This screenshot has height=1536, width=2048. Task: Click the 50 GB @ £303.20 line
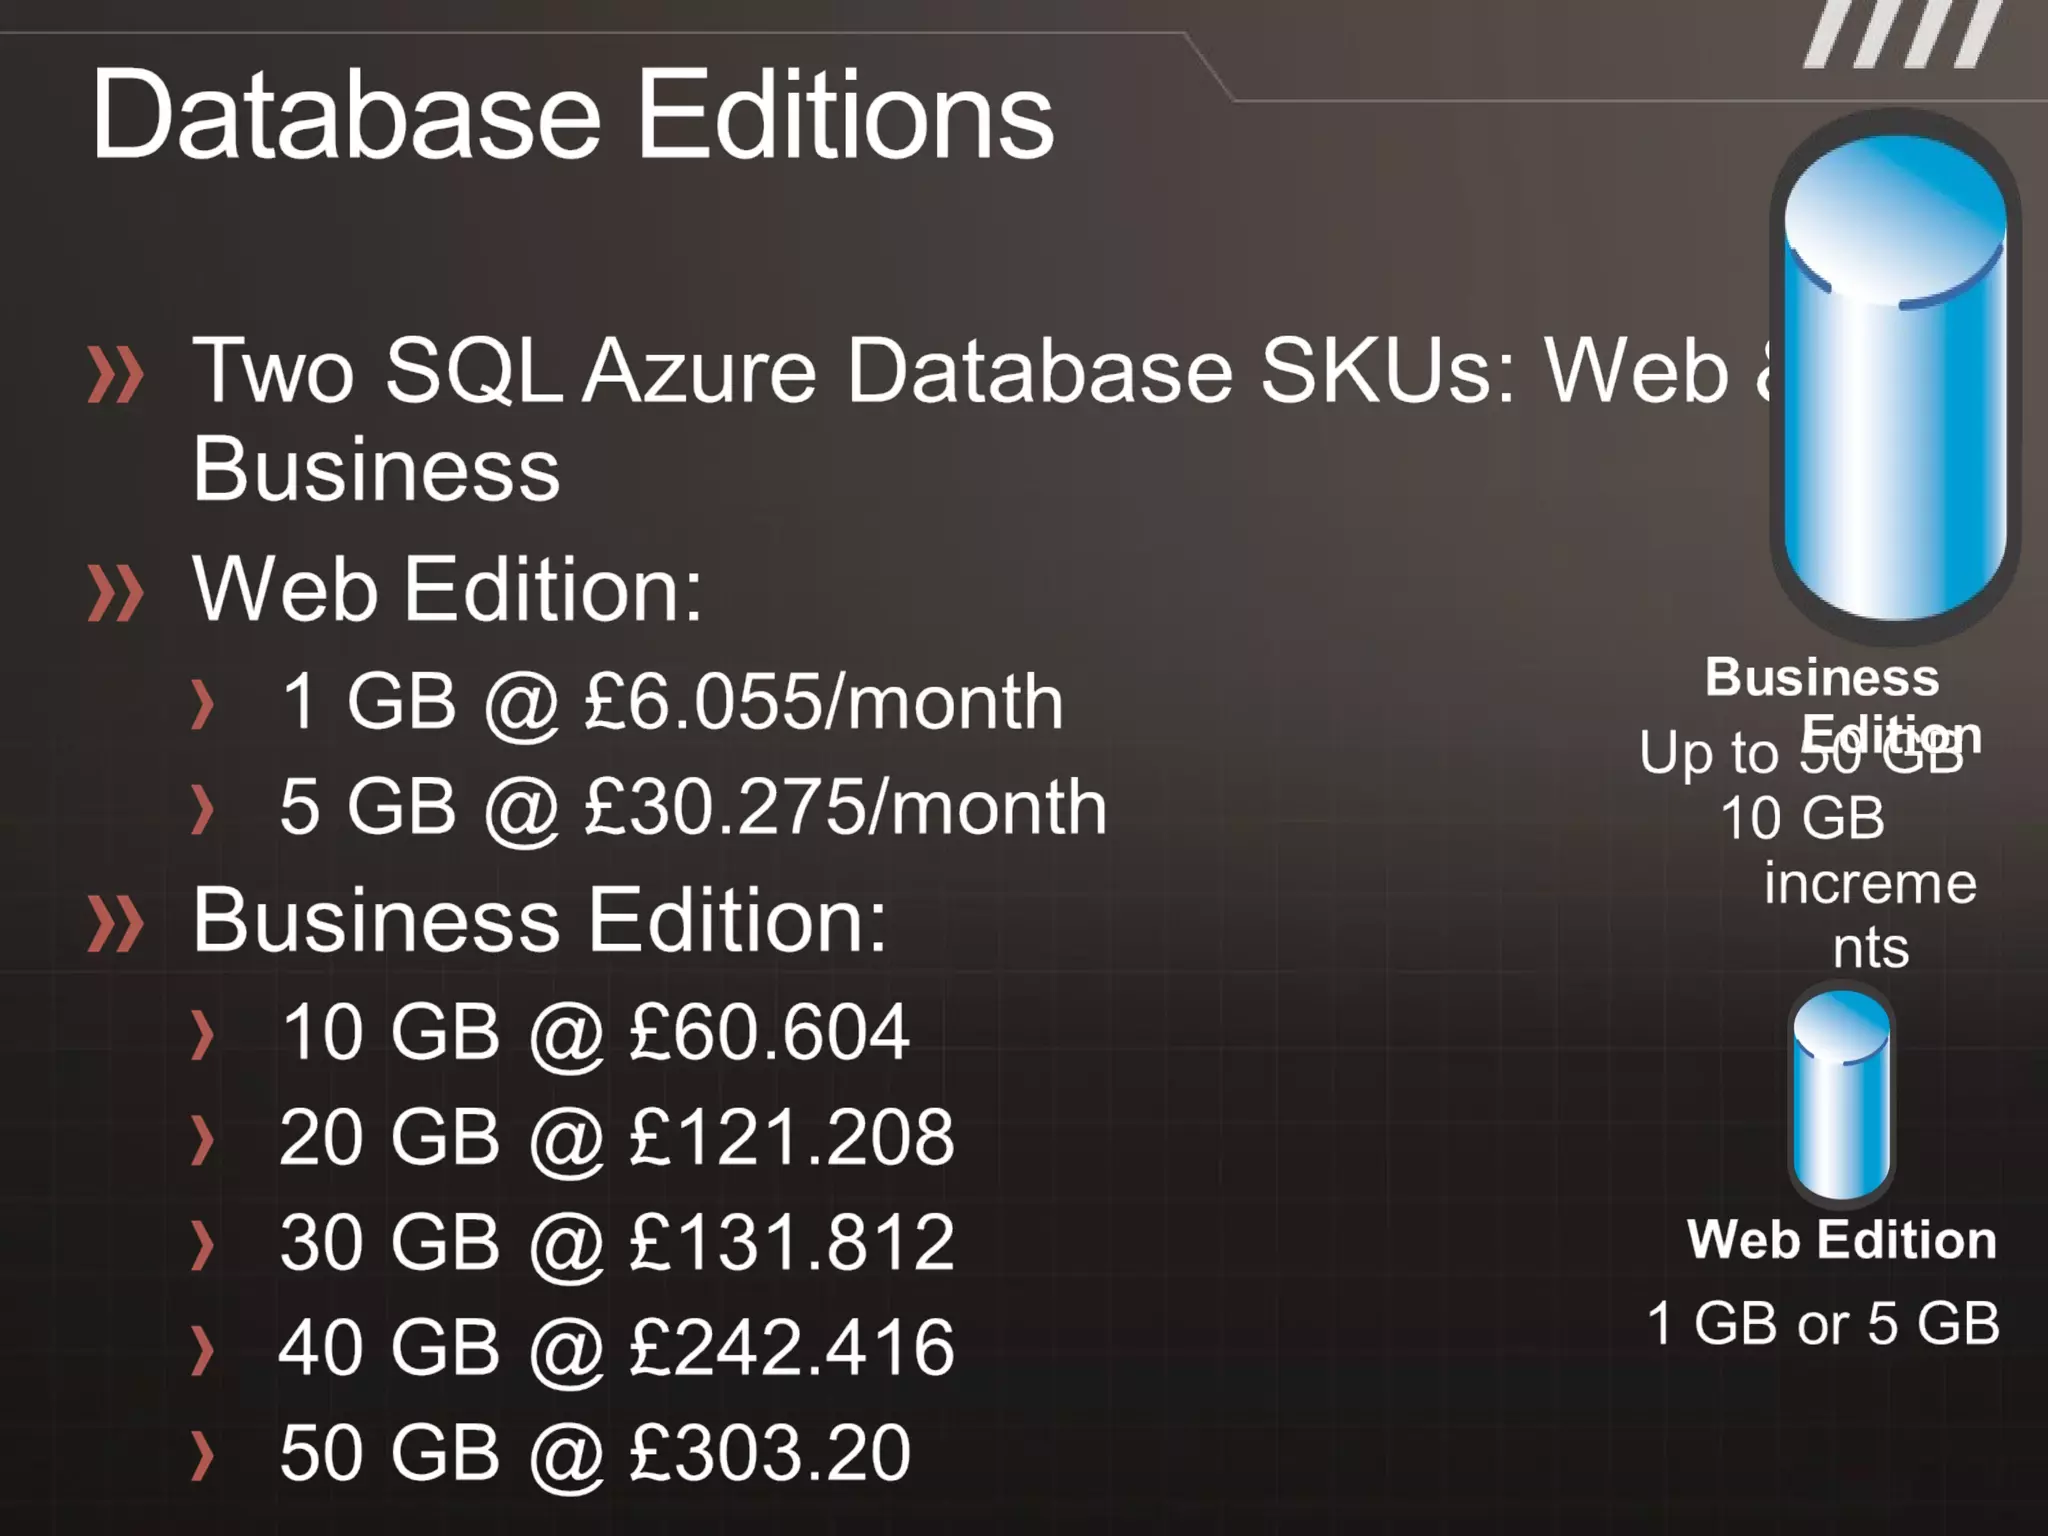point(595,1452)
